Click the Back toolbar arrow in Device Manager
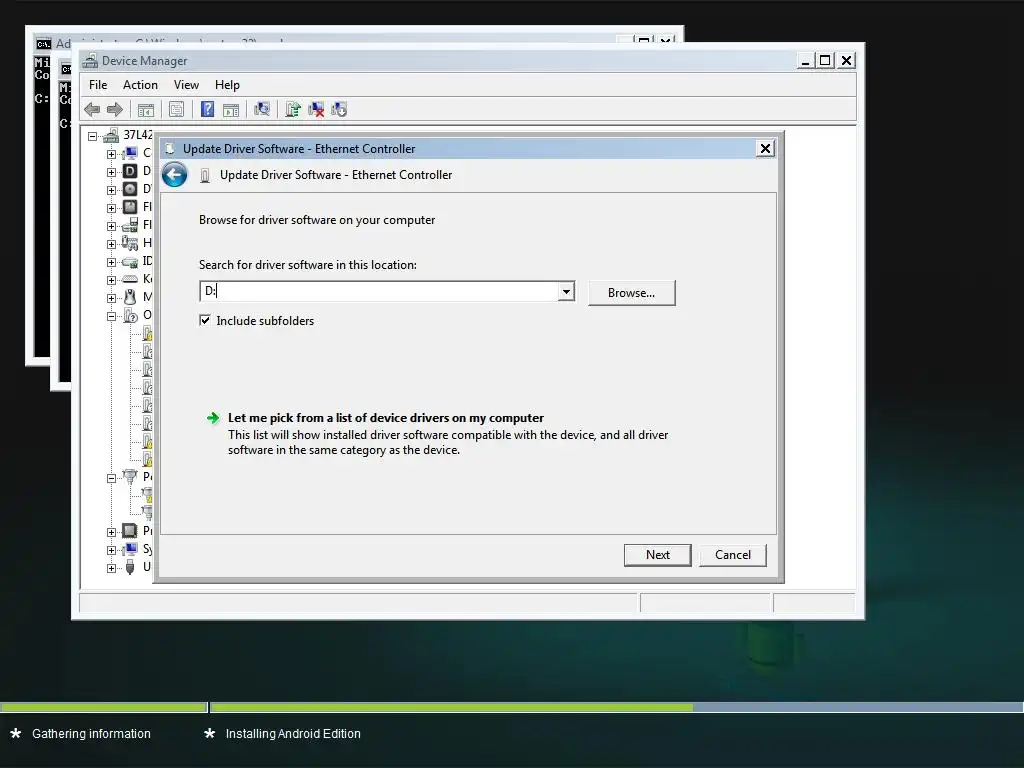This screenshot has width=1024, height=768. [x=92, y=110]
